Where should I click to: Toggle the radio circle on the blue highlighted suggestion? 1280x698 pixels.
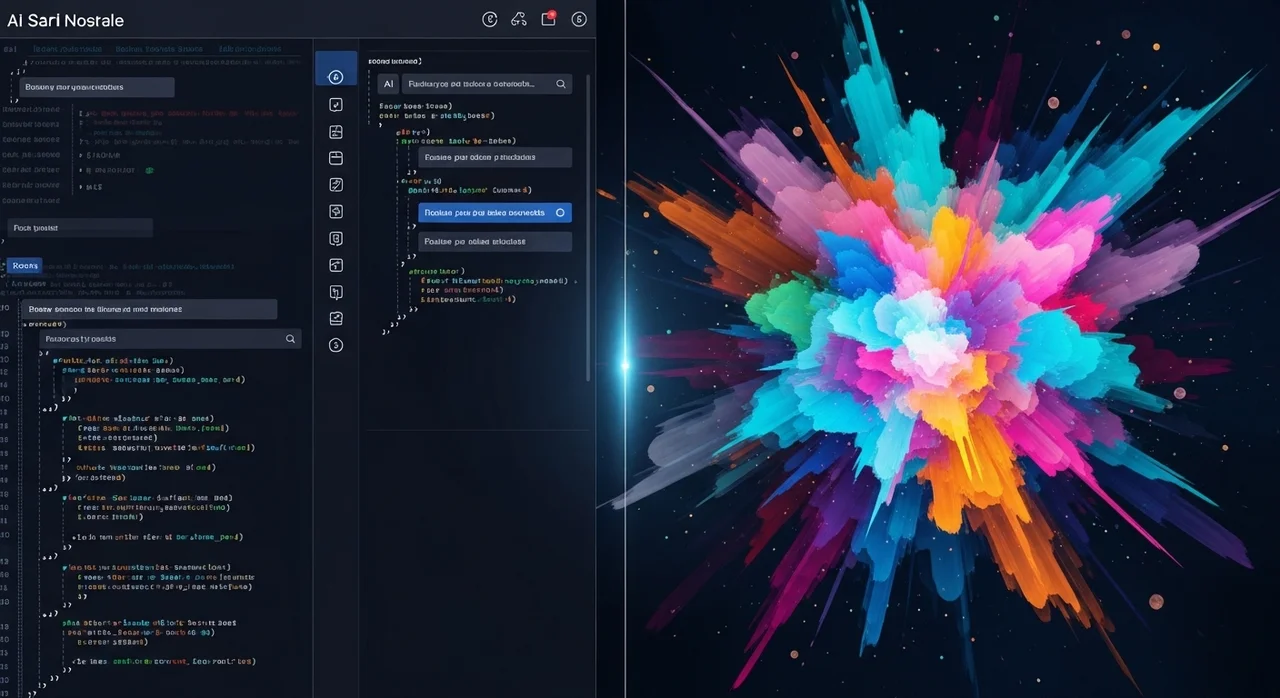click(x=560, y=213)
